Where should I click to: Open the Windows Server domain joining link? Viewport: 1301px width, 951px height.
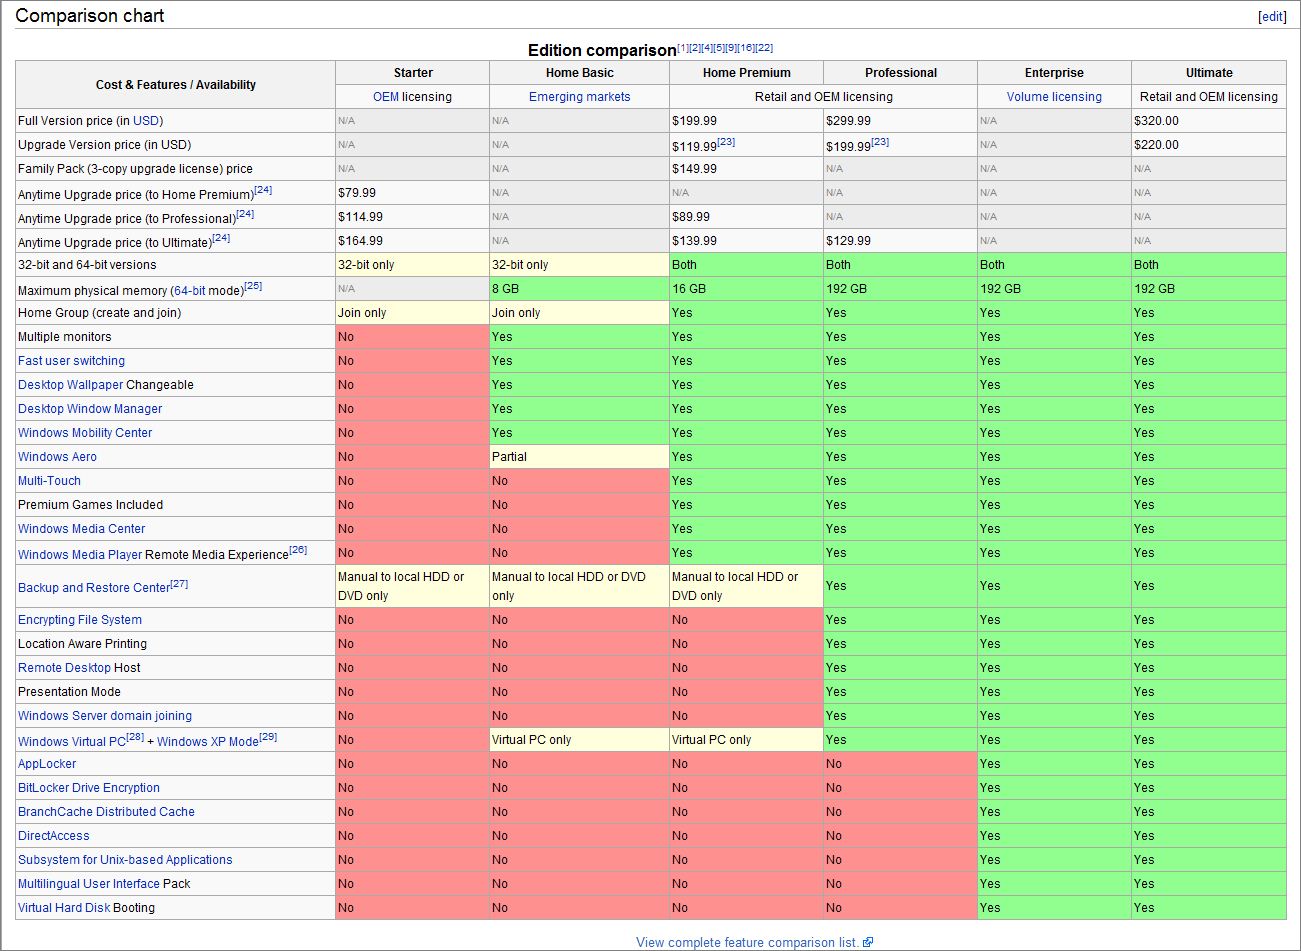pos(105,716)
